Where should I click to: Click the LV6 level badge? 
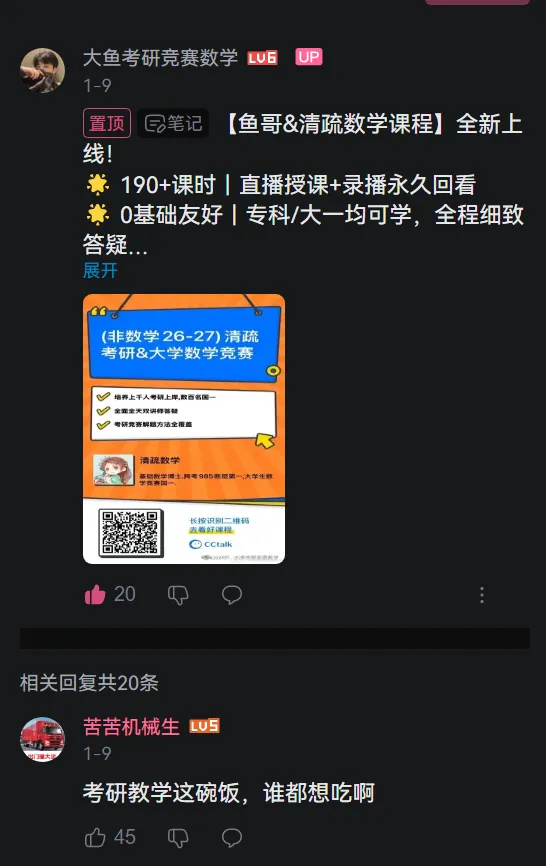262,58
